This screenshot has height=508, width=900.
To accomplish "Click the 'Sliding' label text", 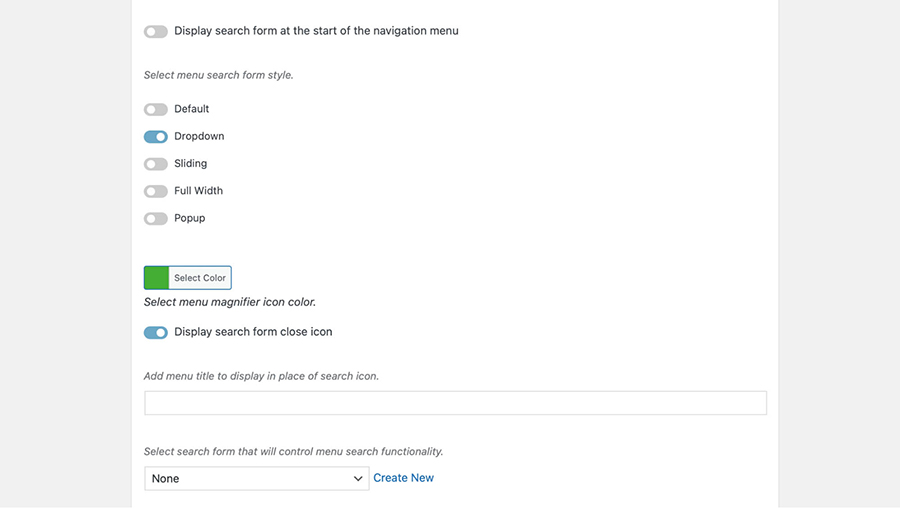I will pos(191,164).
